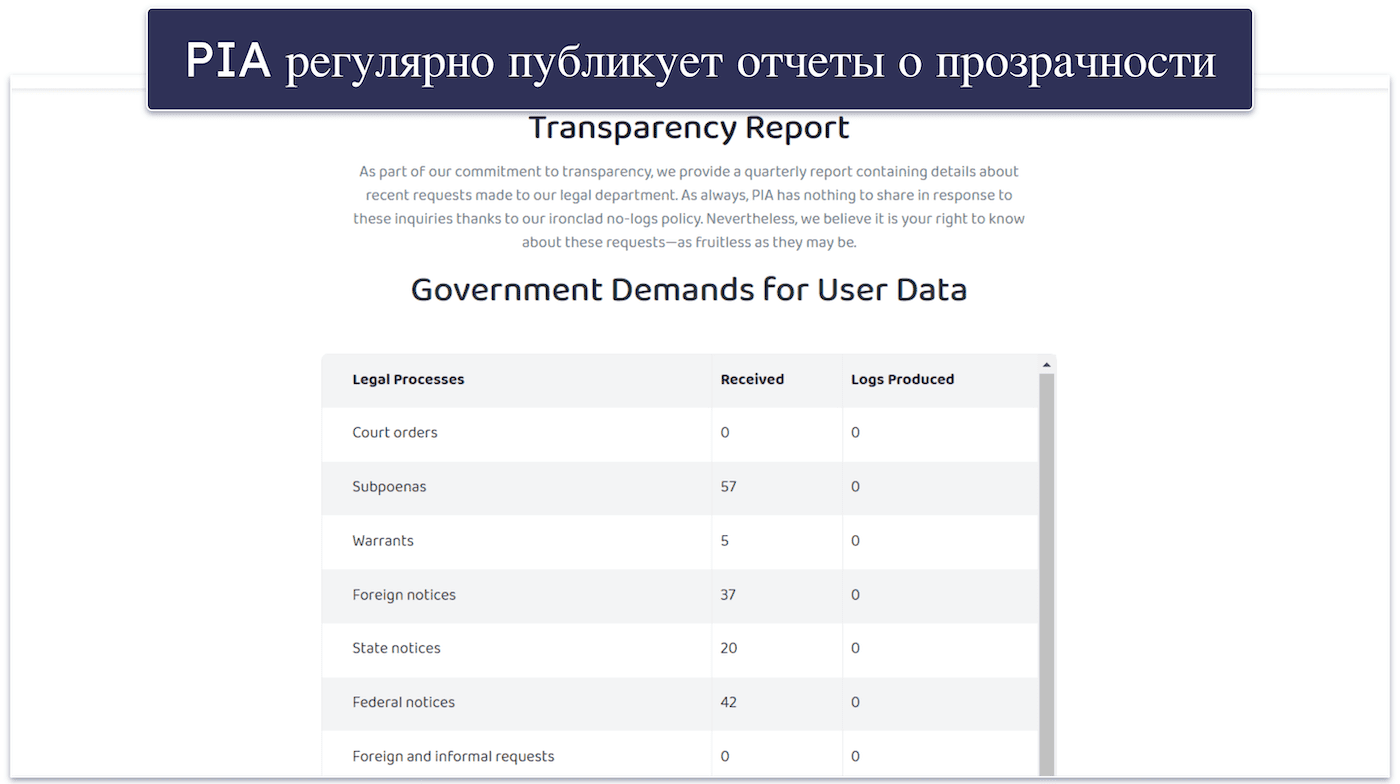Select the 'Federal notices' row label

[403, 702]
